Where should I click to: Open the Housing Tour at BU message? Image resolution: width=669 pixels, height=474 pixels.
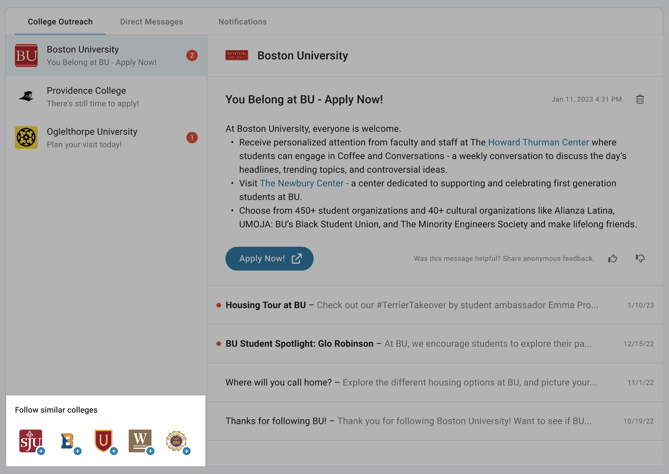click(435, 305)
